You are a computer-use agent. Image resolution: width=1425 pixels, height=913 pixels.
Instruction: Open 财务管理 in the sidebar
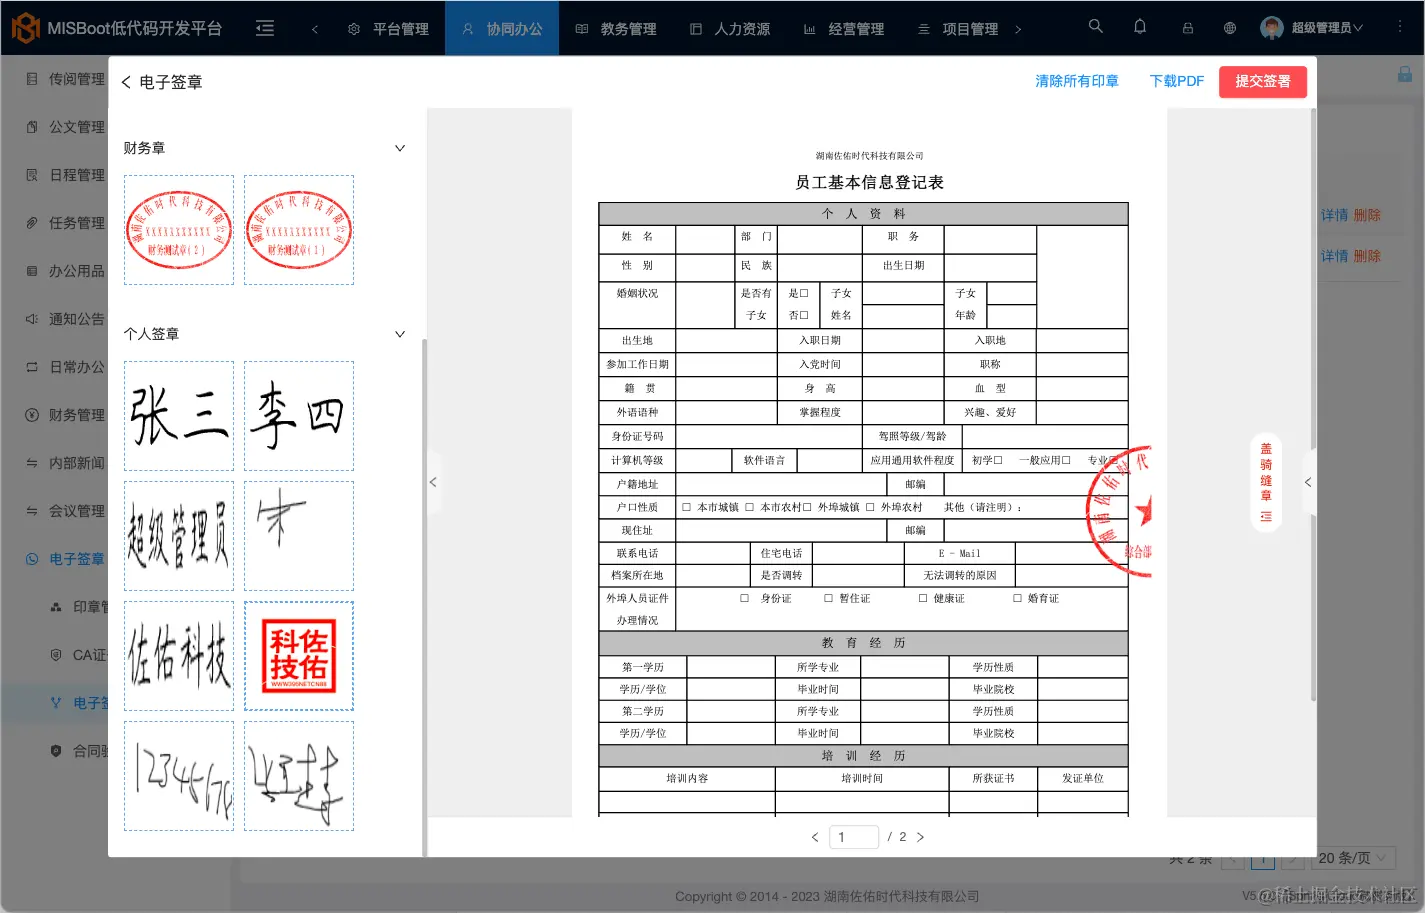pyautogui.click(x=66, y=415)
